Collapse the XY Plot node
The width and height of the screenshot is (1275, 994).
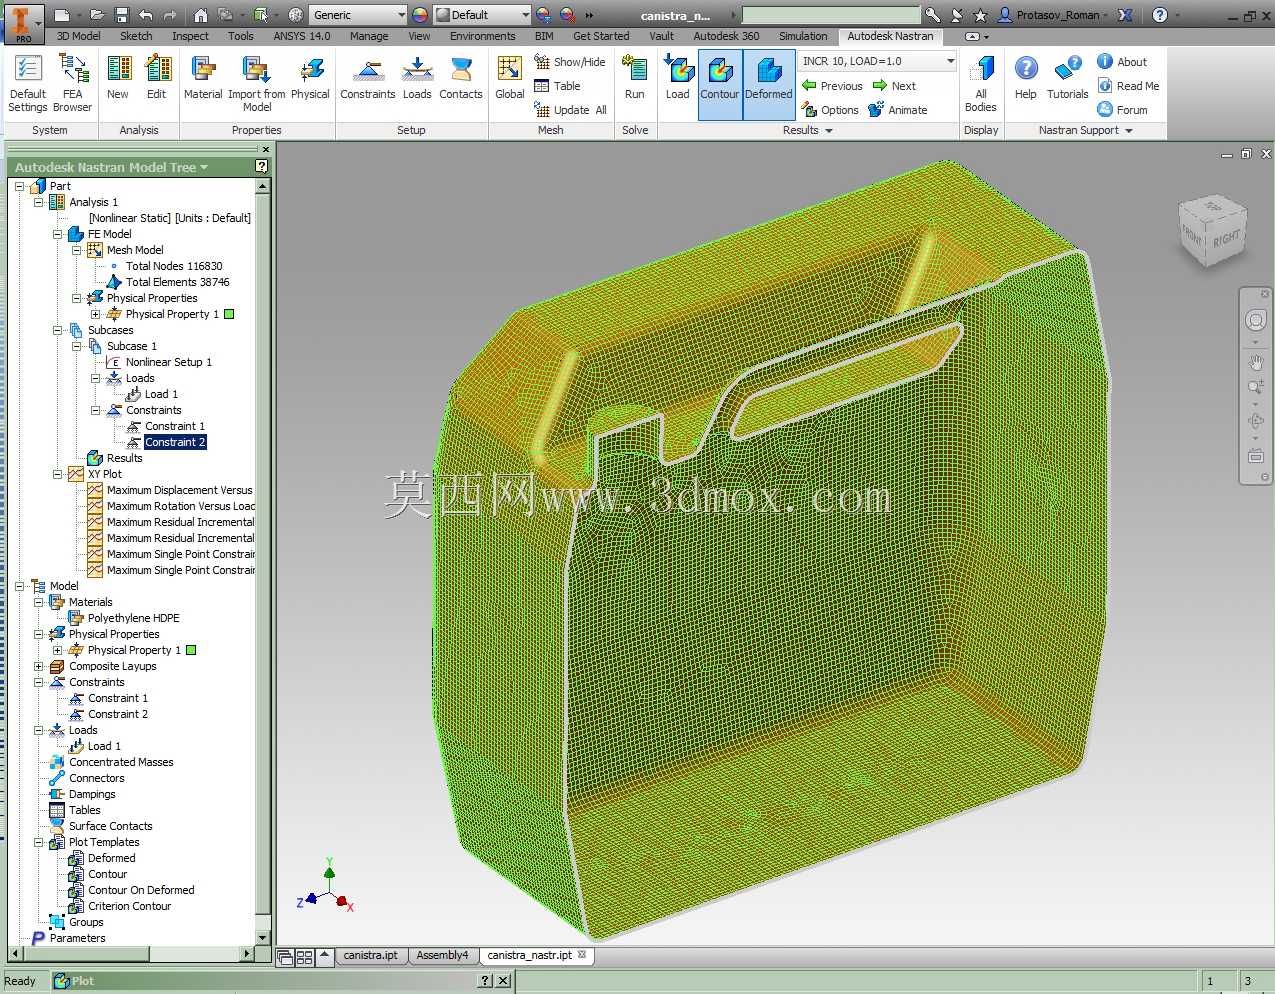(x=57, y=474)
